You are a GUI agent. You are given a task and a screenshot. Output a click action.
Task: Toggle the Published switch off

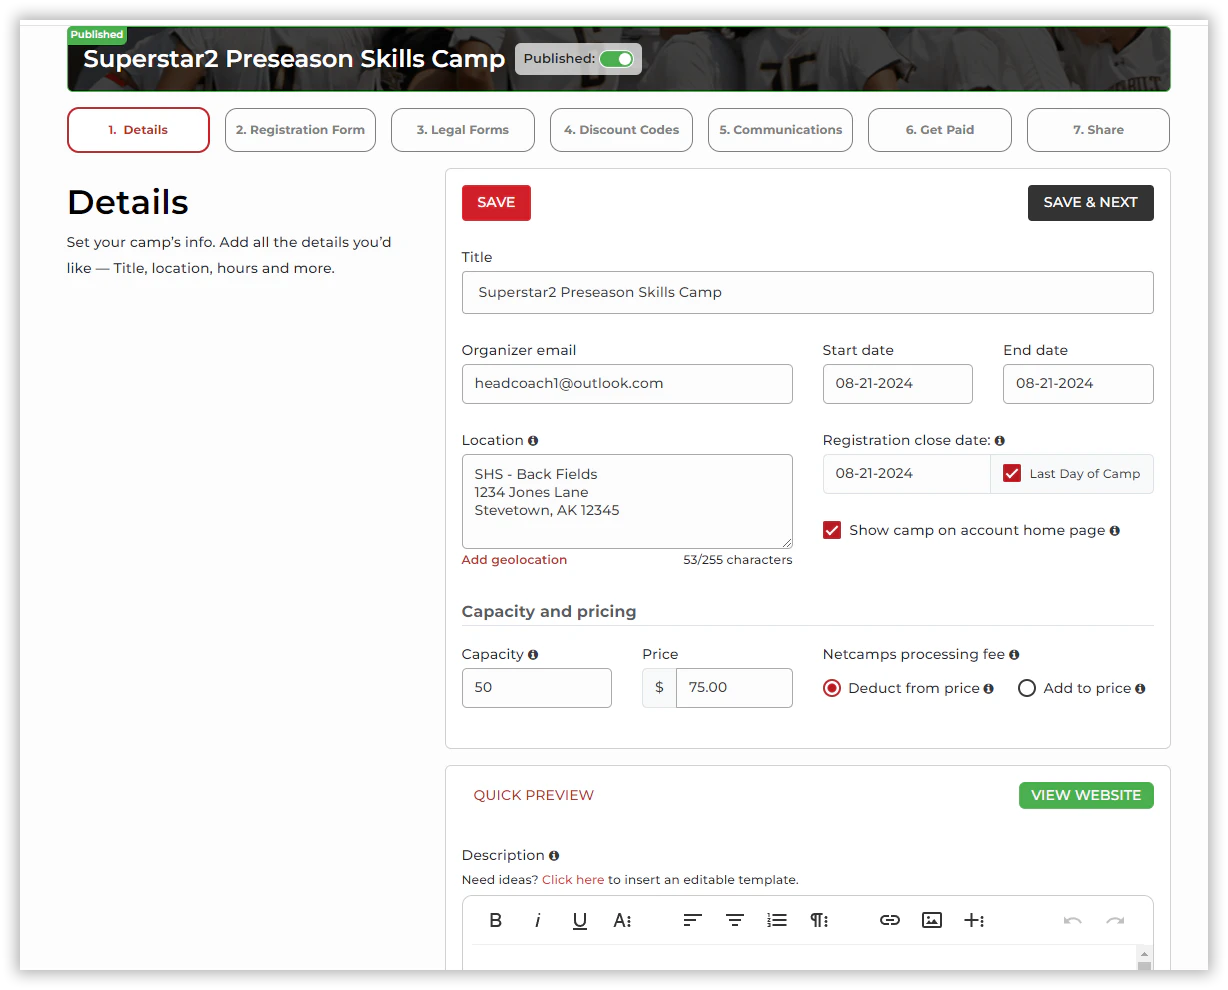coord(618,59)
